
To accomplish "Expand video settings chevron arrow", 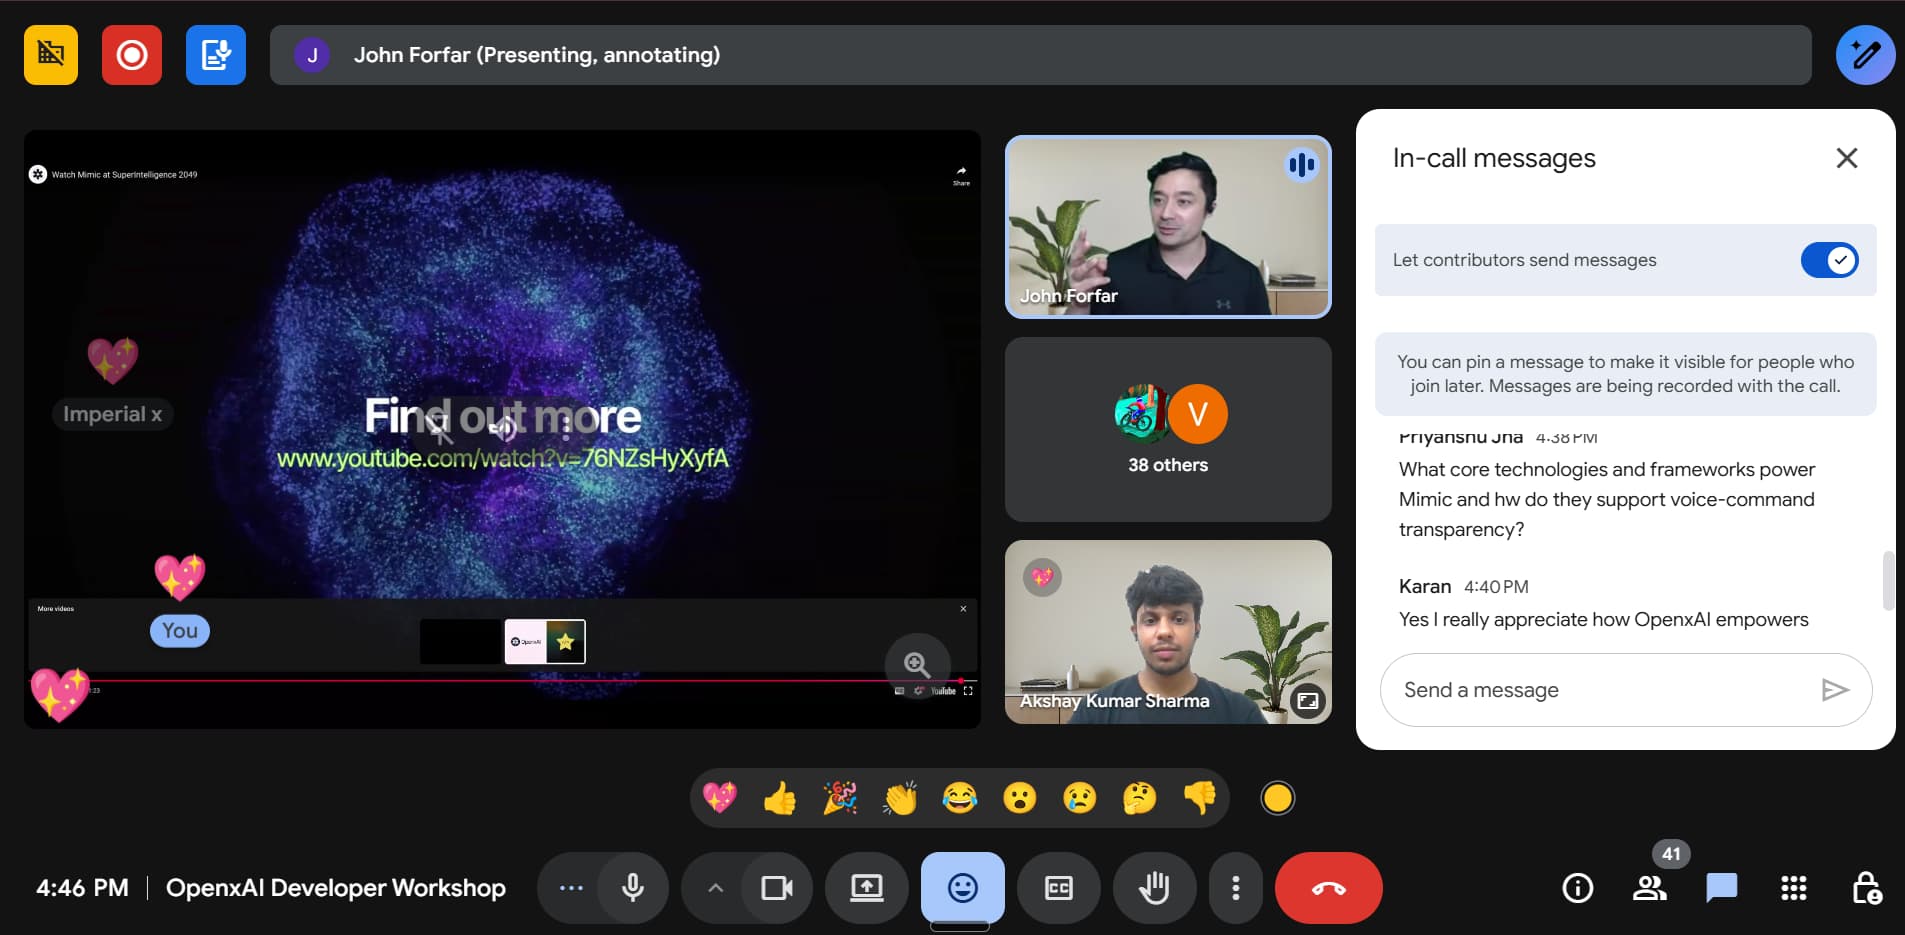I will click(715, 888).
